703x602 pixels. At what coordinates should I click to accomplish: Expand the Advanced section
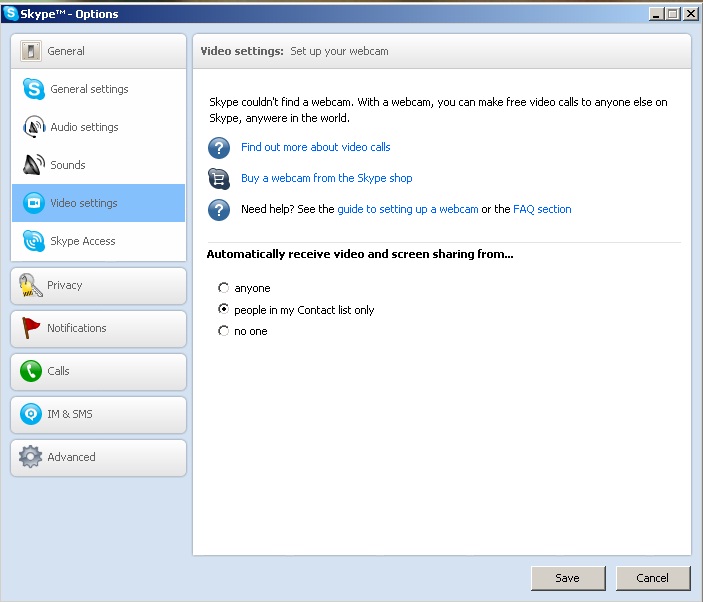tap(98, 458)
